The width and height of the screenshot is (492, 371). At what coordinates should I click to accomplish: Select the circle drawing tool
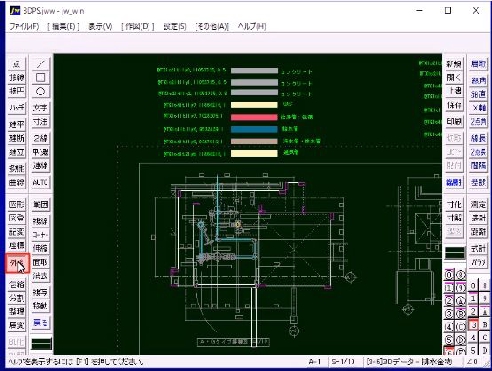click(40, 91)
